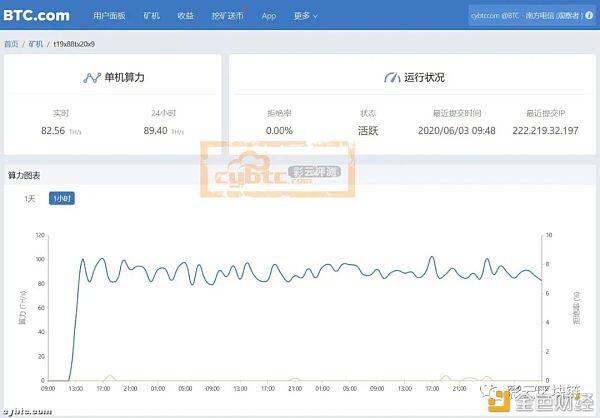Click the BTC.com logo
Screen dimensions: 600x418
click(x=36, y=15)
